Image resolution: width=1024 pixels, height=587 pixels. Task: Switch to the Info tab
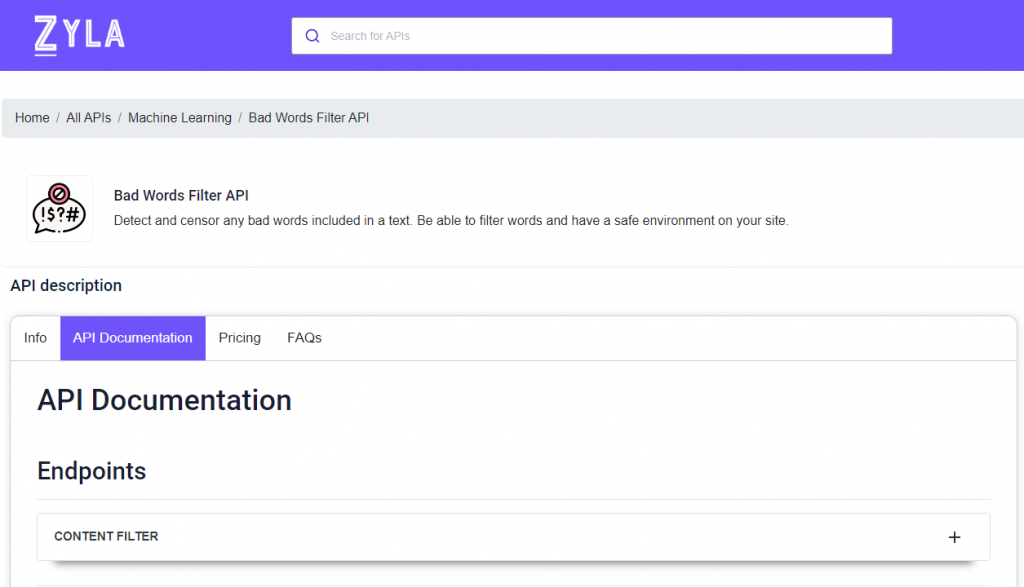pyautogui.click(x=35, y=338)
